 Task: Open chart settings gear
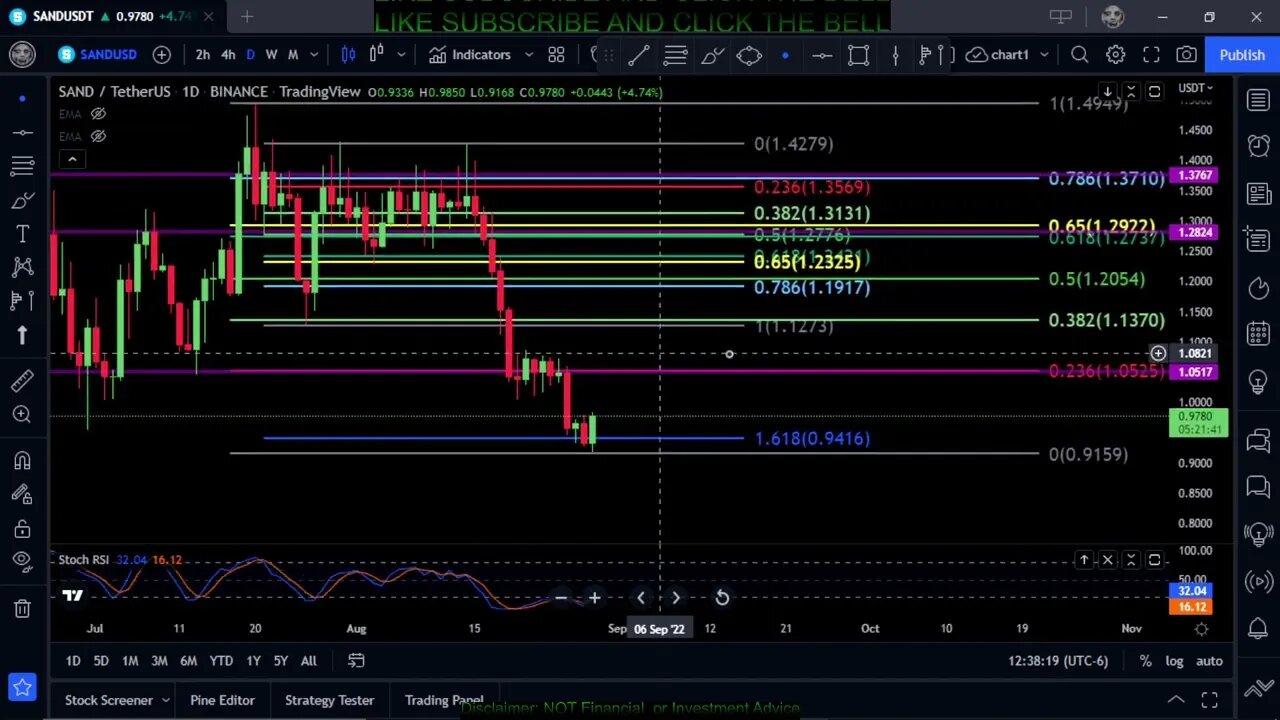[1115, 55]
